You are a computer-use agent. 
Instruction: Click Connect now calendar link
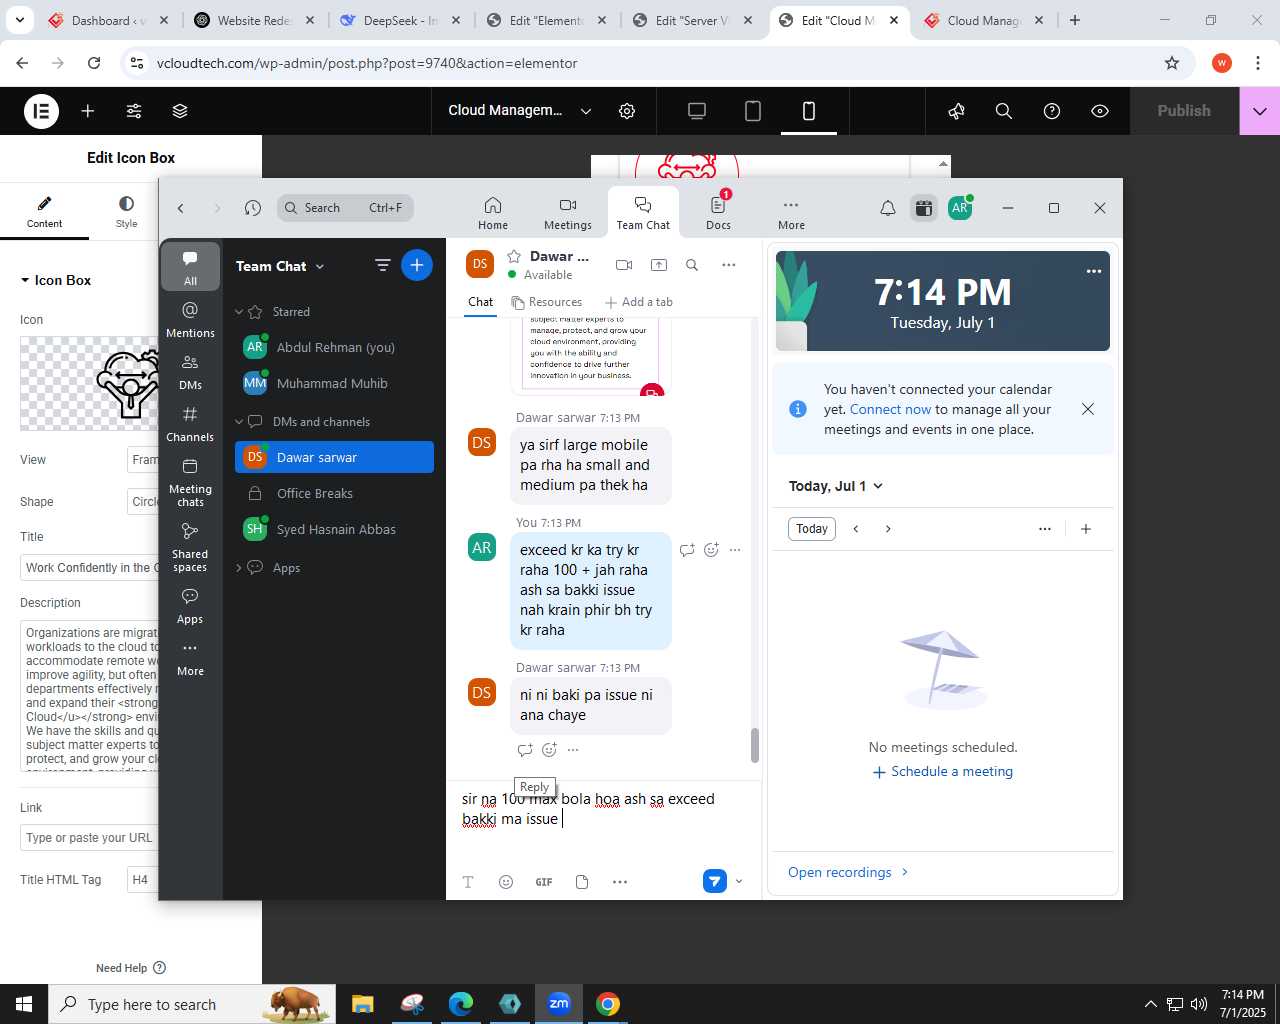coord(890,409)
